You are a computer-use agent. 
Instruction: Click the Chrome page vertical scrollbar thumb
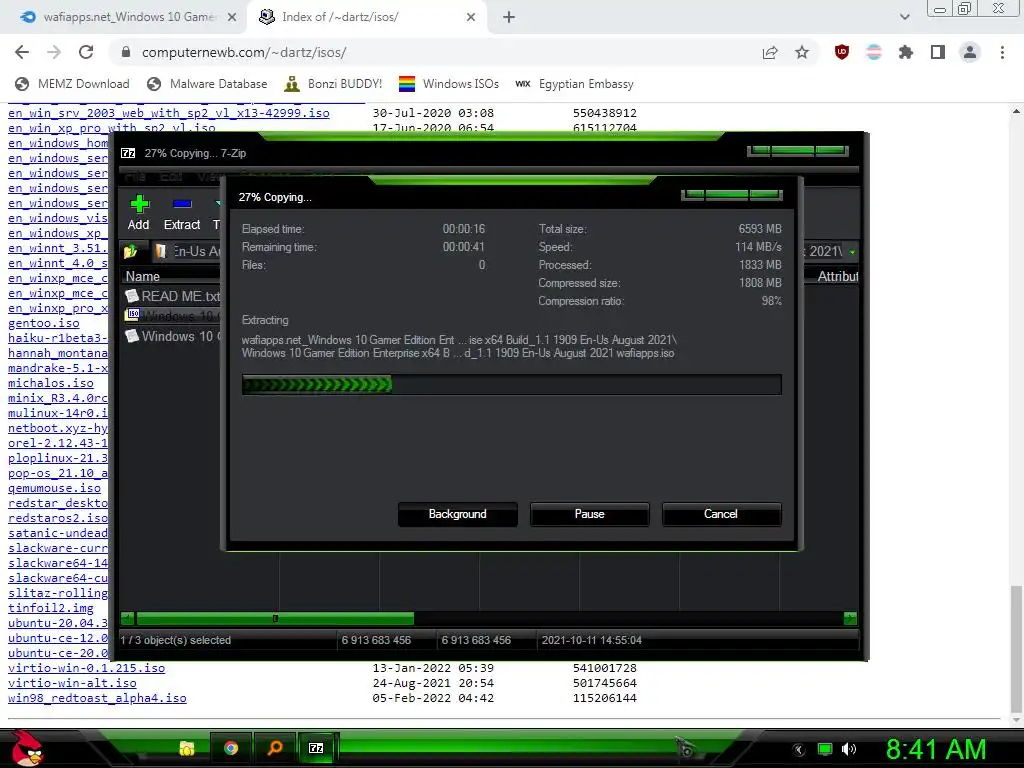click(x=1016, y=648)
